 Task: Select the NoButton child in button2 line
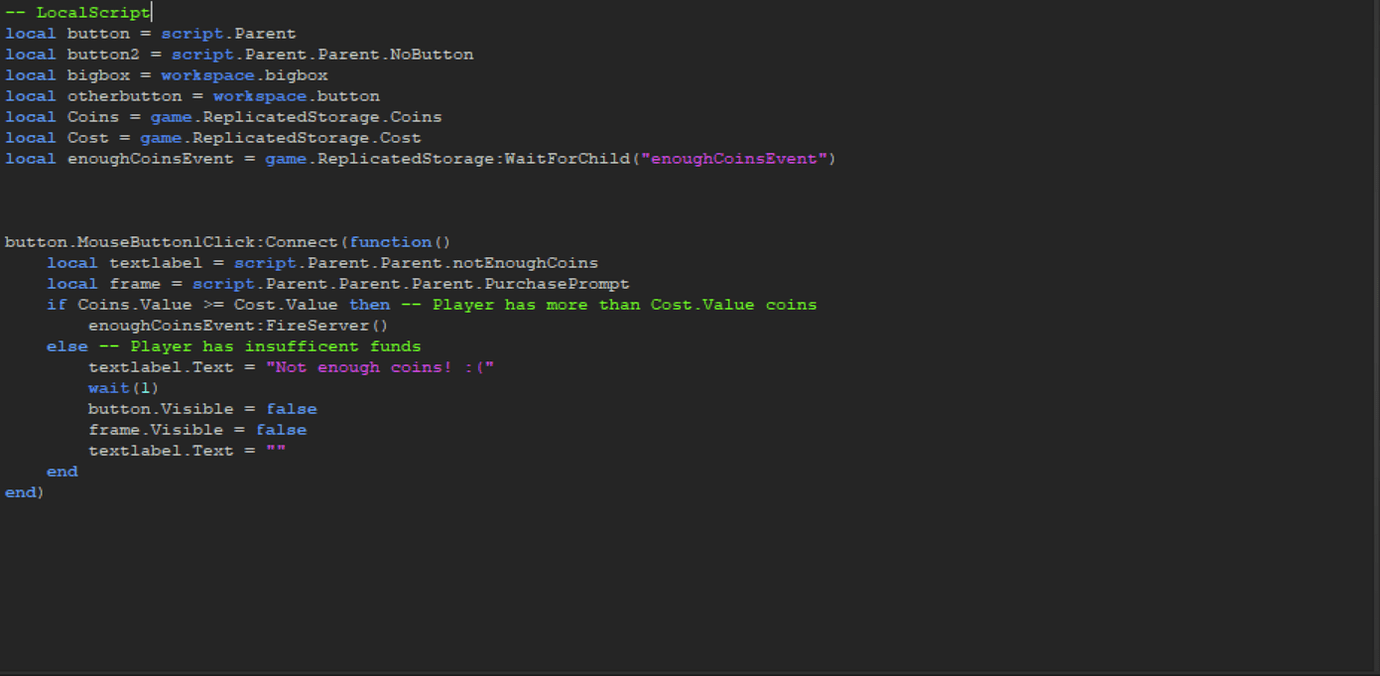(434, 53)
